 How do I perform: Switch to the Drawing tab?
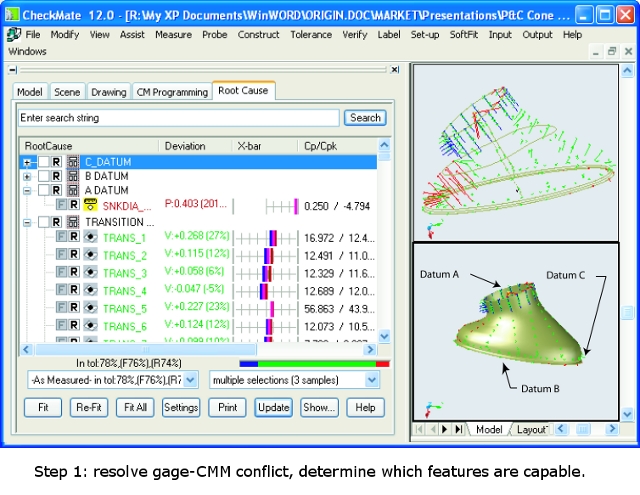[x=109, y=92]
